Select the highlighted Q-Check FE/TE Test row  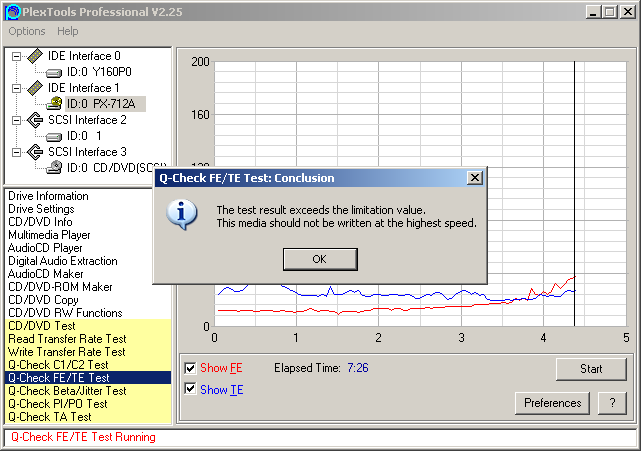88,378
